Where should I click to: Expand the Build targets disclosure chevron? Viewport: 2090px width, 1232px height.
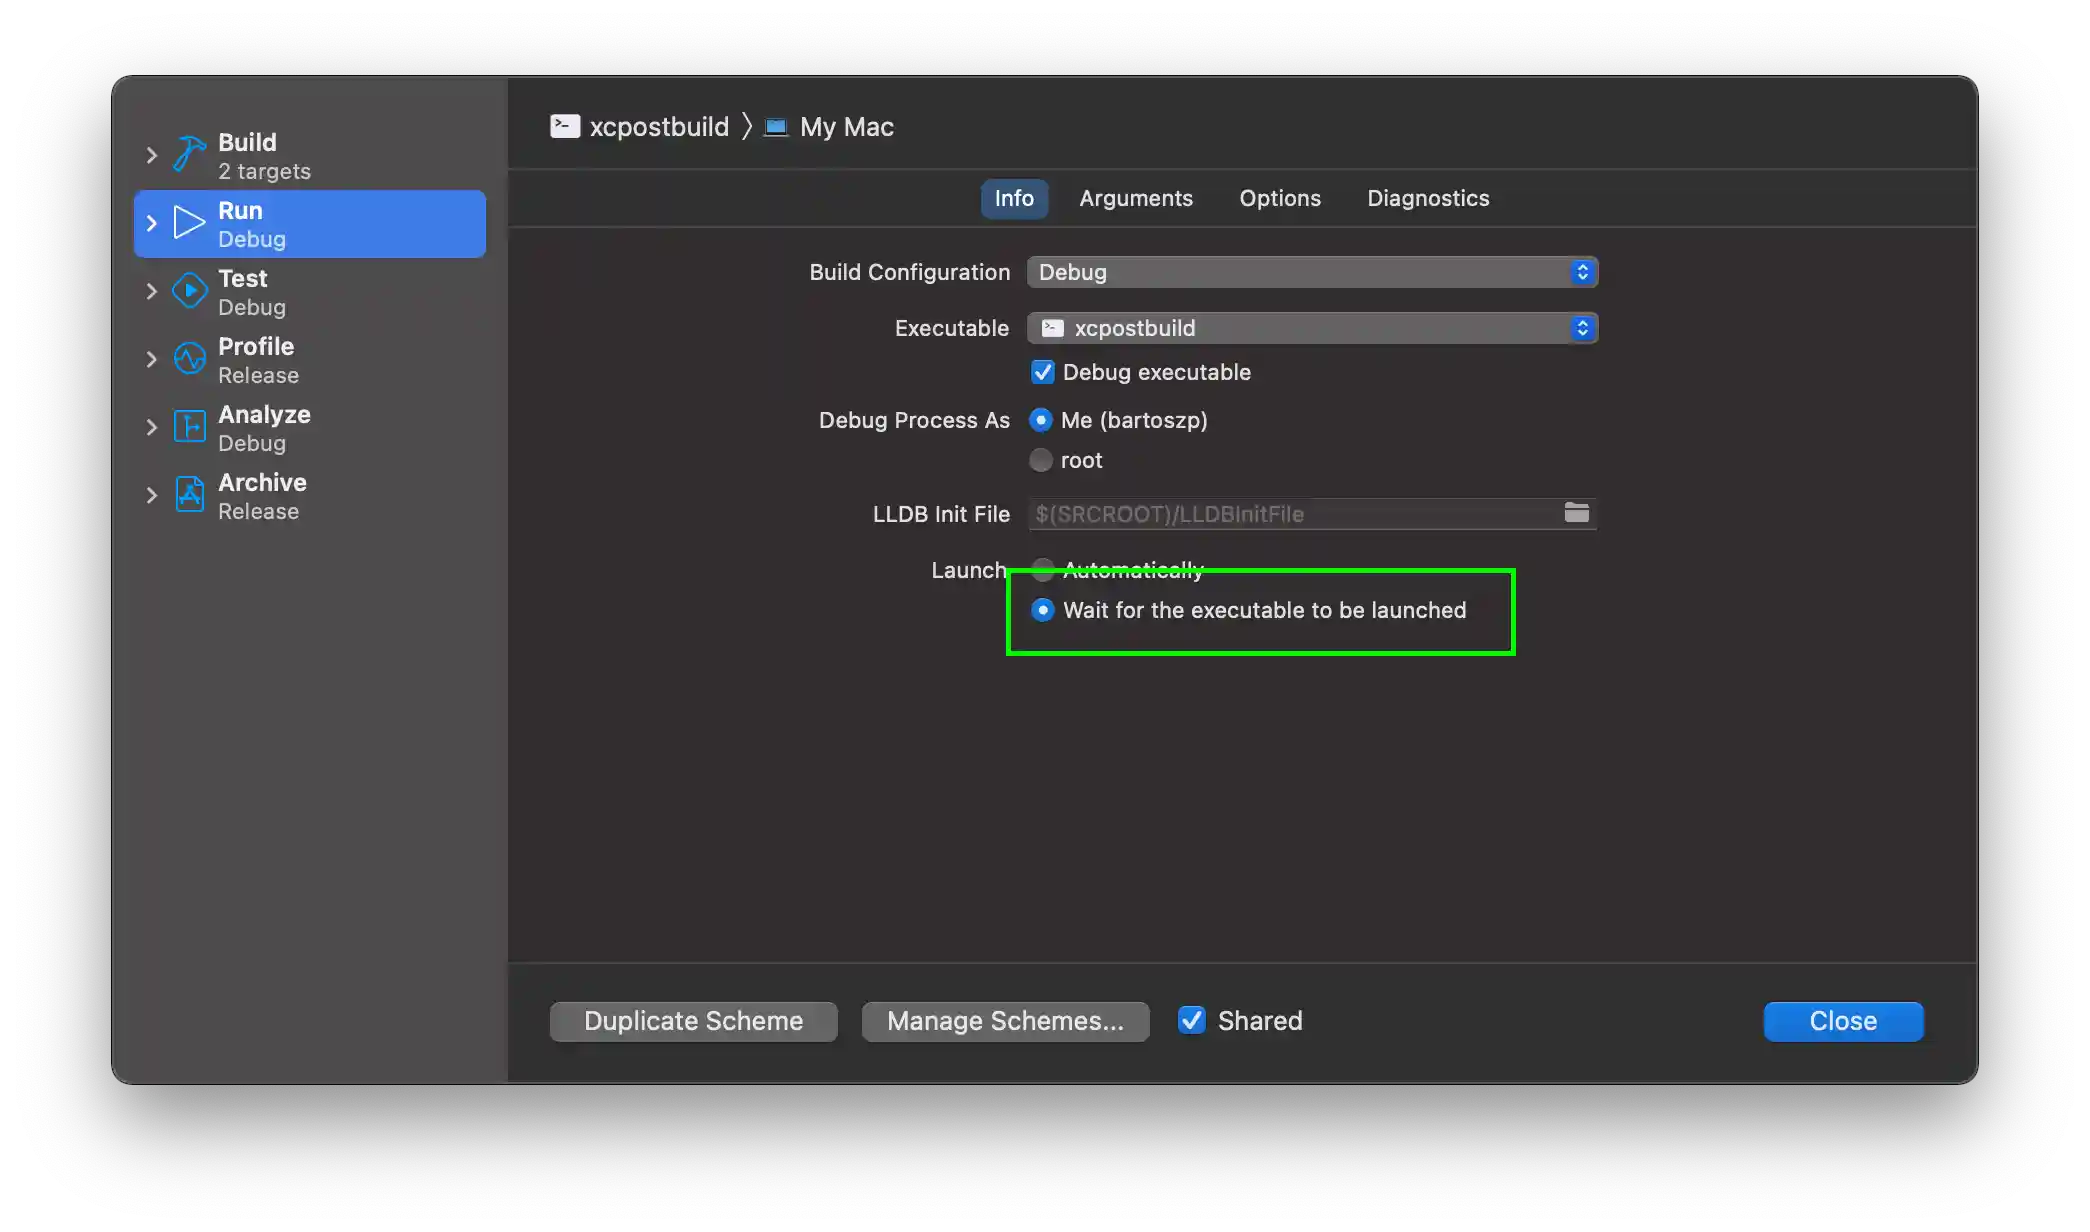[x=151, y=155]
